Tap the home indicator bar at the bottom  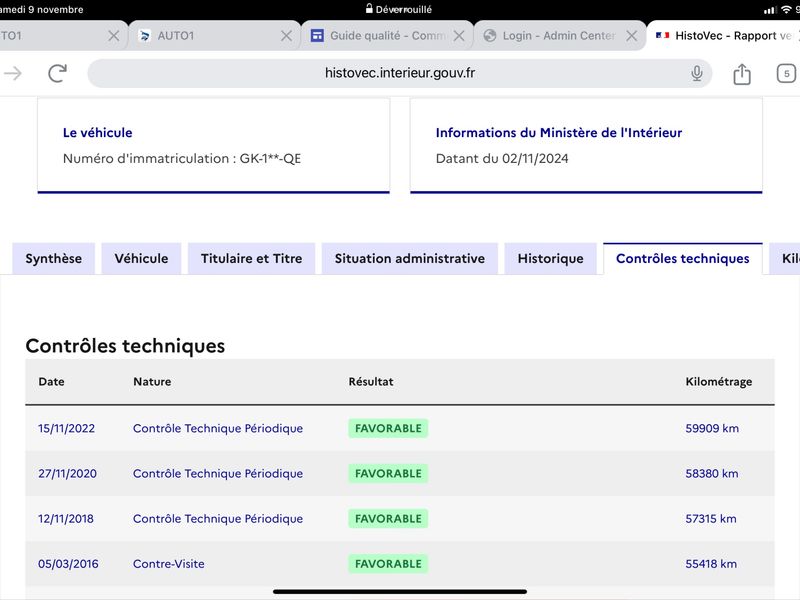(400, 592)
